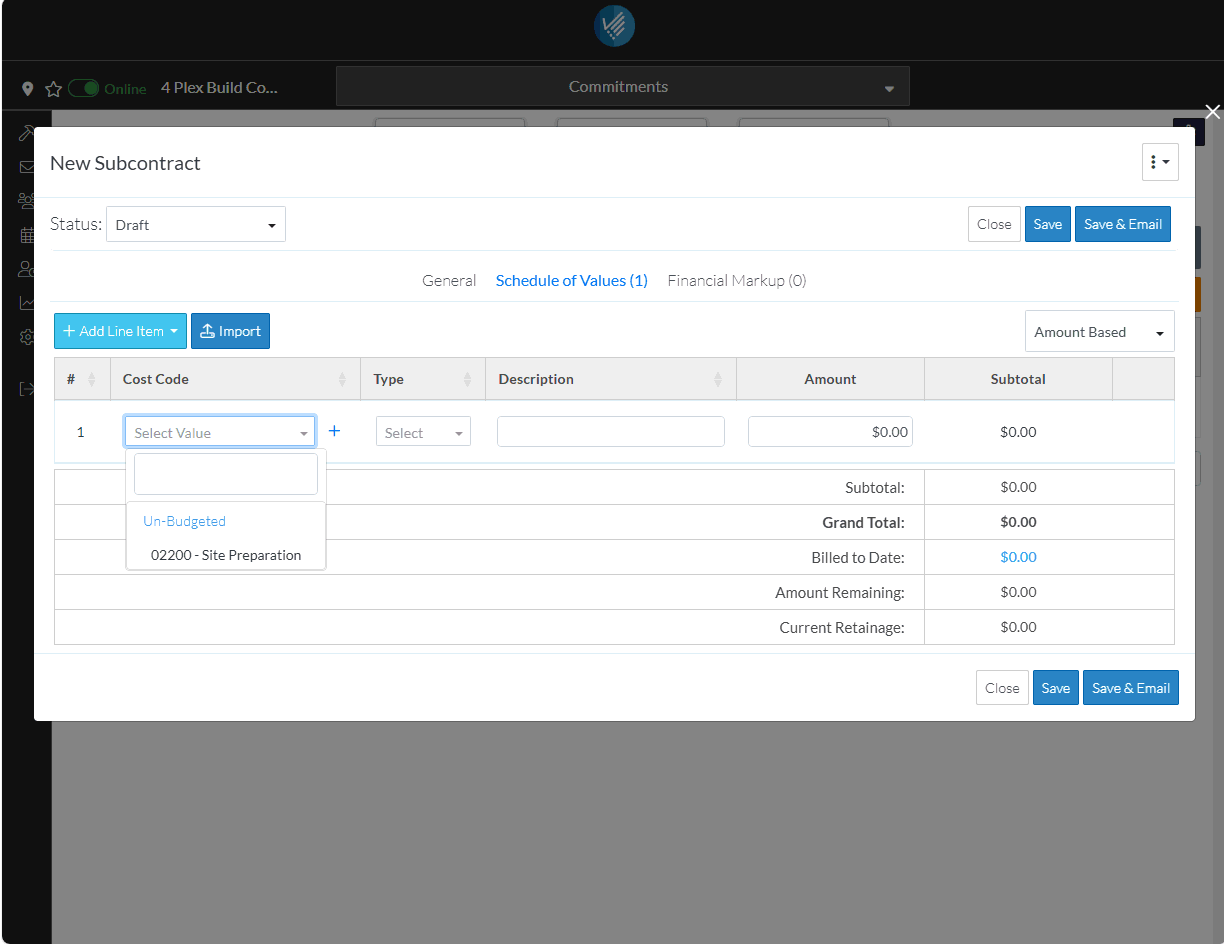Click the plus icon beside Cost Code
1224x944 pixels.
pos(335,431)
